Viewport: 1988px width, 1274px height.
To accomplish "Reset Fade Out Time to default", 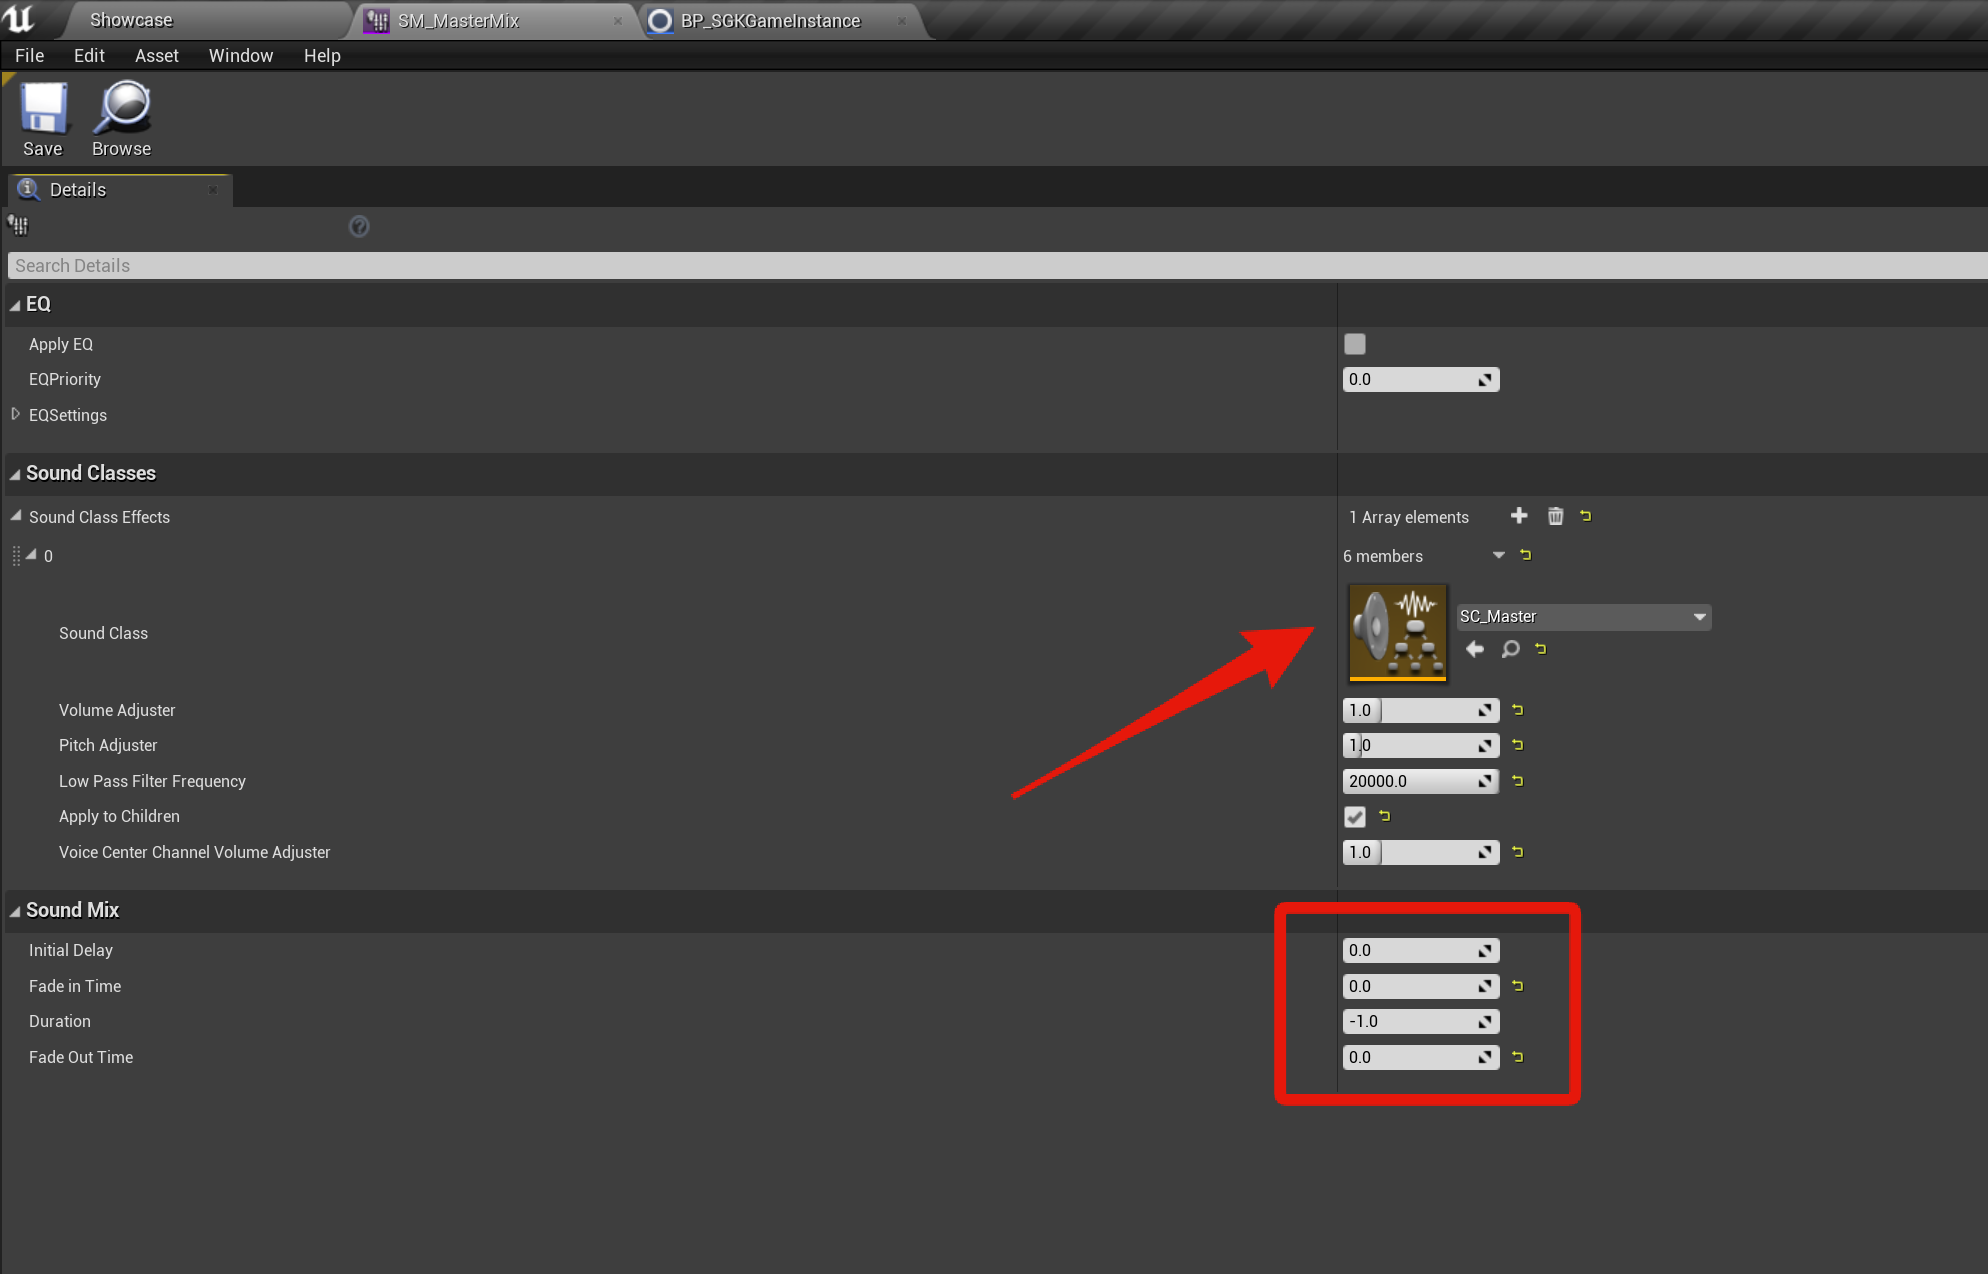I will coord(1518,1057).
